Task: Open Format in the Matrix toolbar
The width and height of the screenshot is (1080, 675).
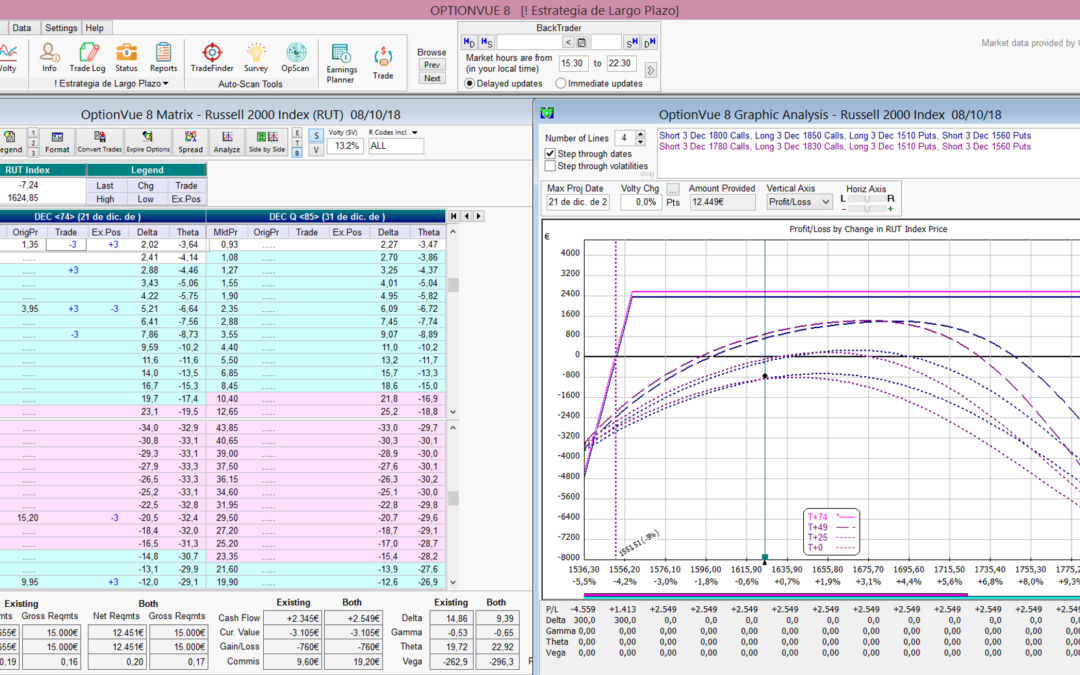Action: pyautogui.click(x=57, y=142)
